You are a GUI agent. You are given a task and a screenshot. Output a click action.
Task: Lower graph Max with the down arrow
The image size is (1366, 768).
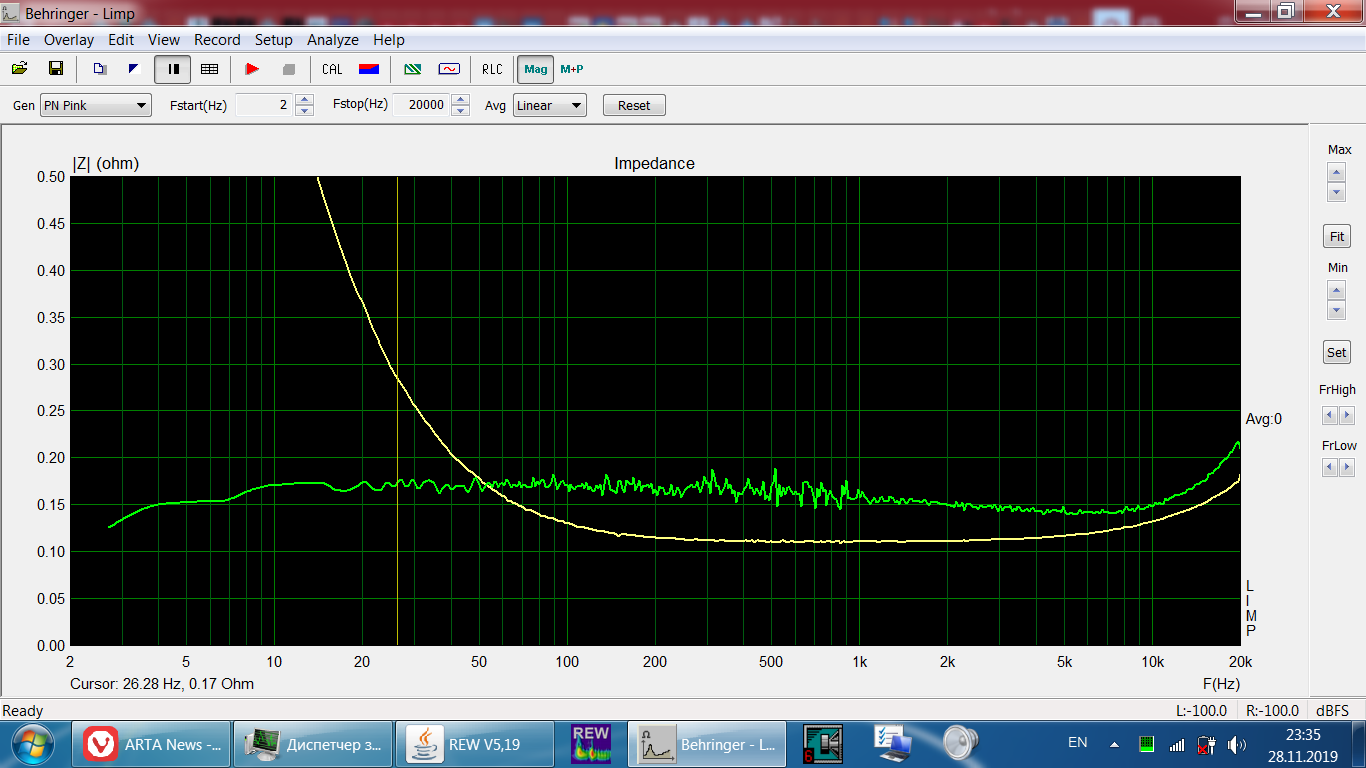coord(1336,191)
